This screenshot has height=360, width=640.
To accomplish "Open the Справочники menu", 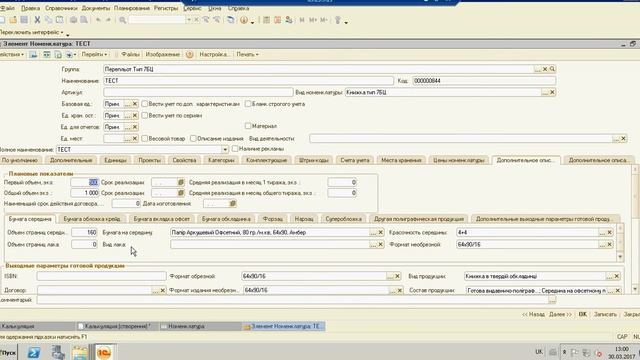I will 61,8.
